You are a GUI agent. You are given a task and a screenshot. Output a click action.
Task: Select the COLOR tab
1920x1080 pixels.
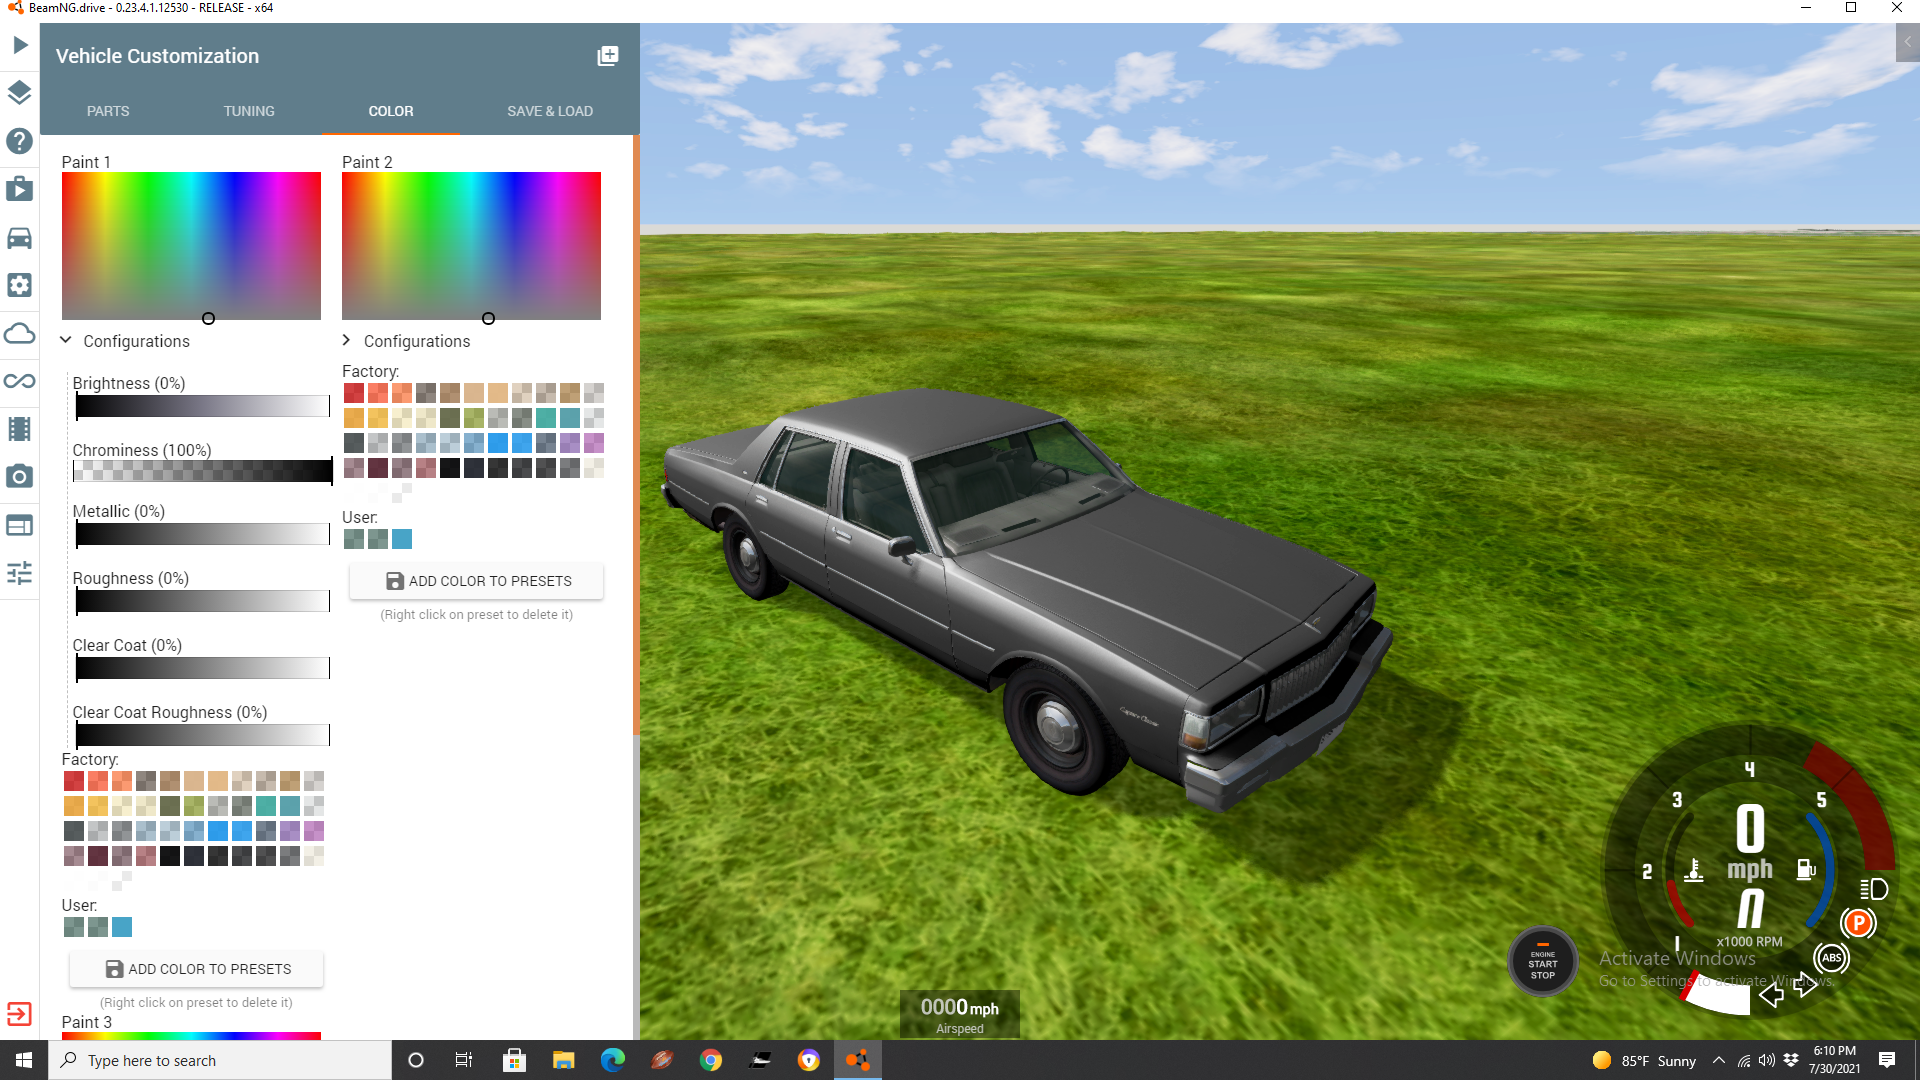[x=391, y=111]
